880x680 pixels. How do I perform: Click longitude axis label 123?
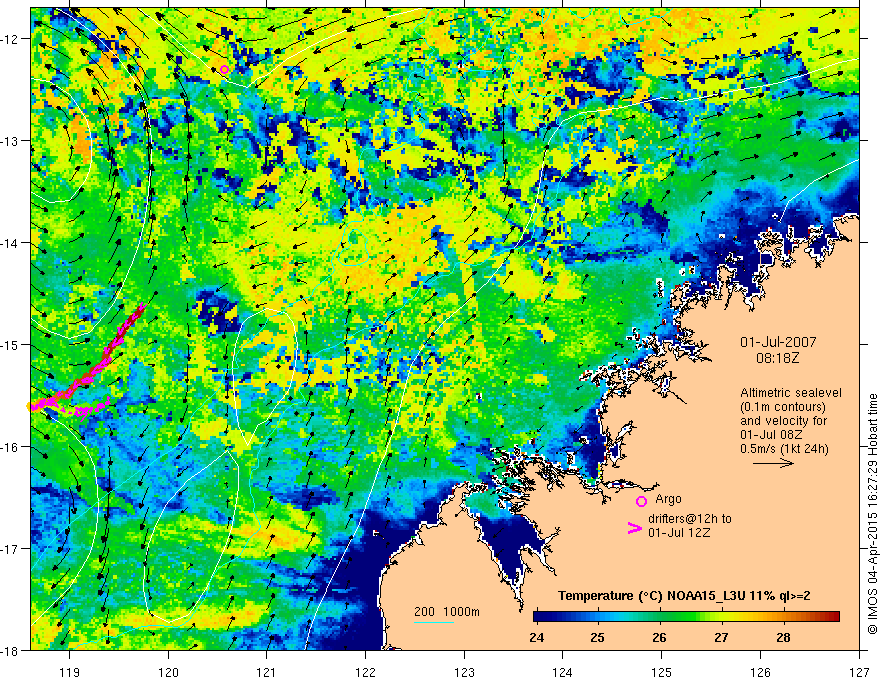pos(464,672)
